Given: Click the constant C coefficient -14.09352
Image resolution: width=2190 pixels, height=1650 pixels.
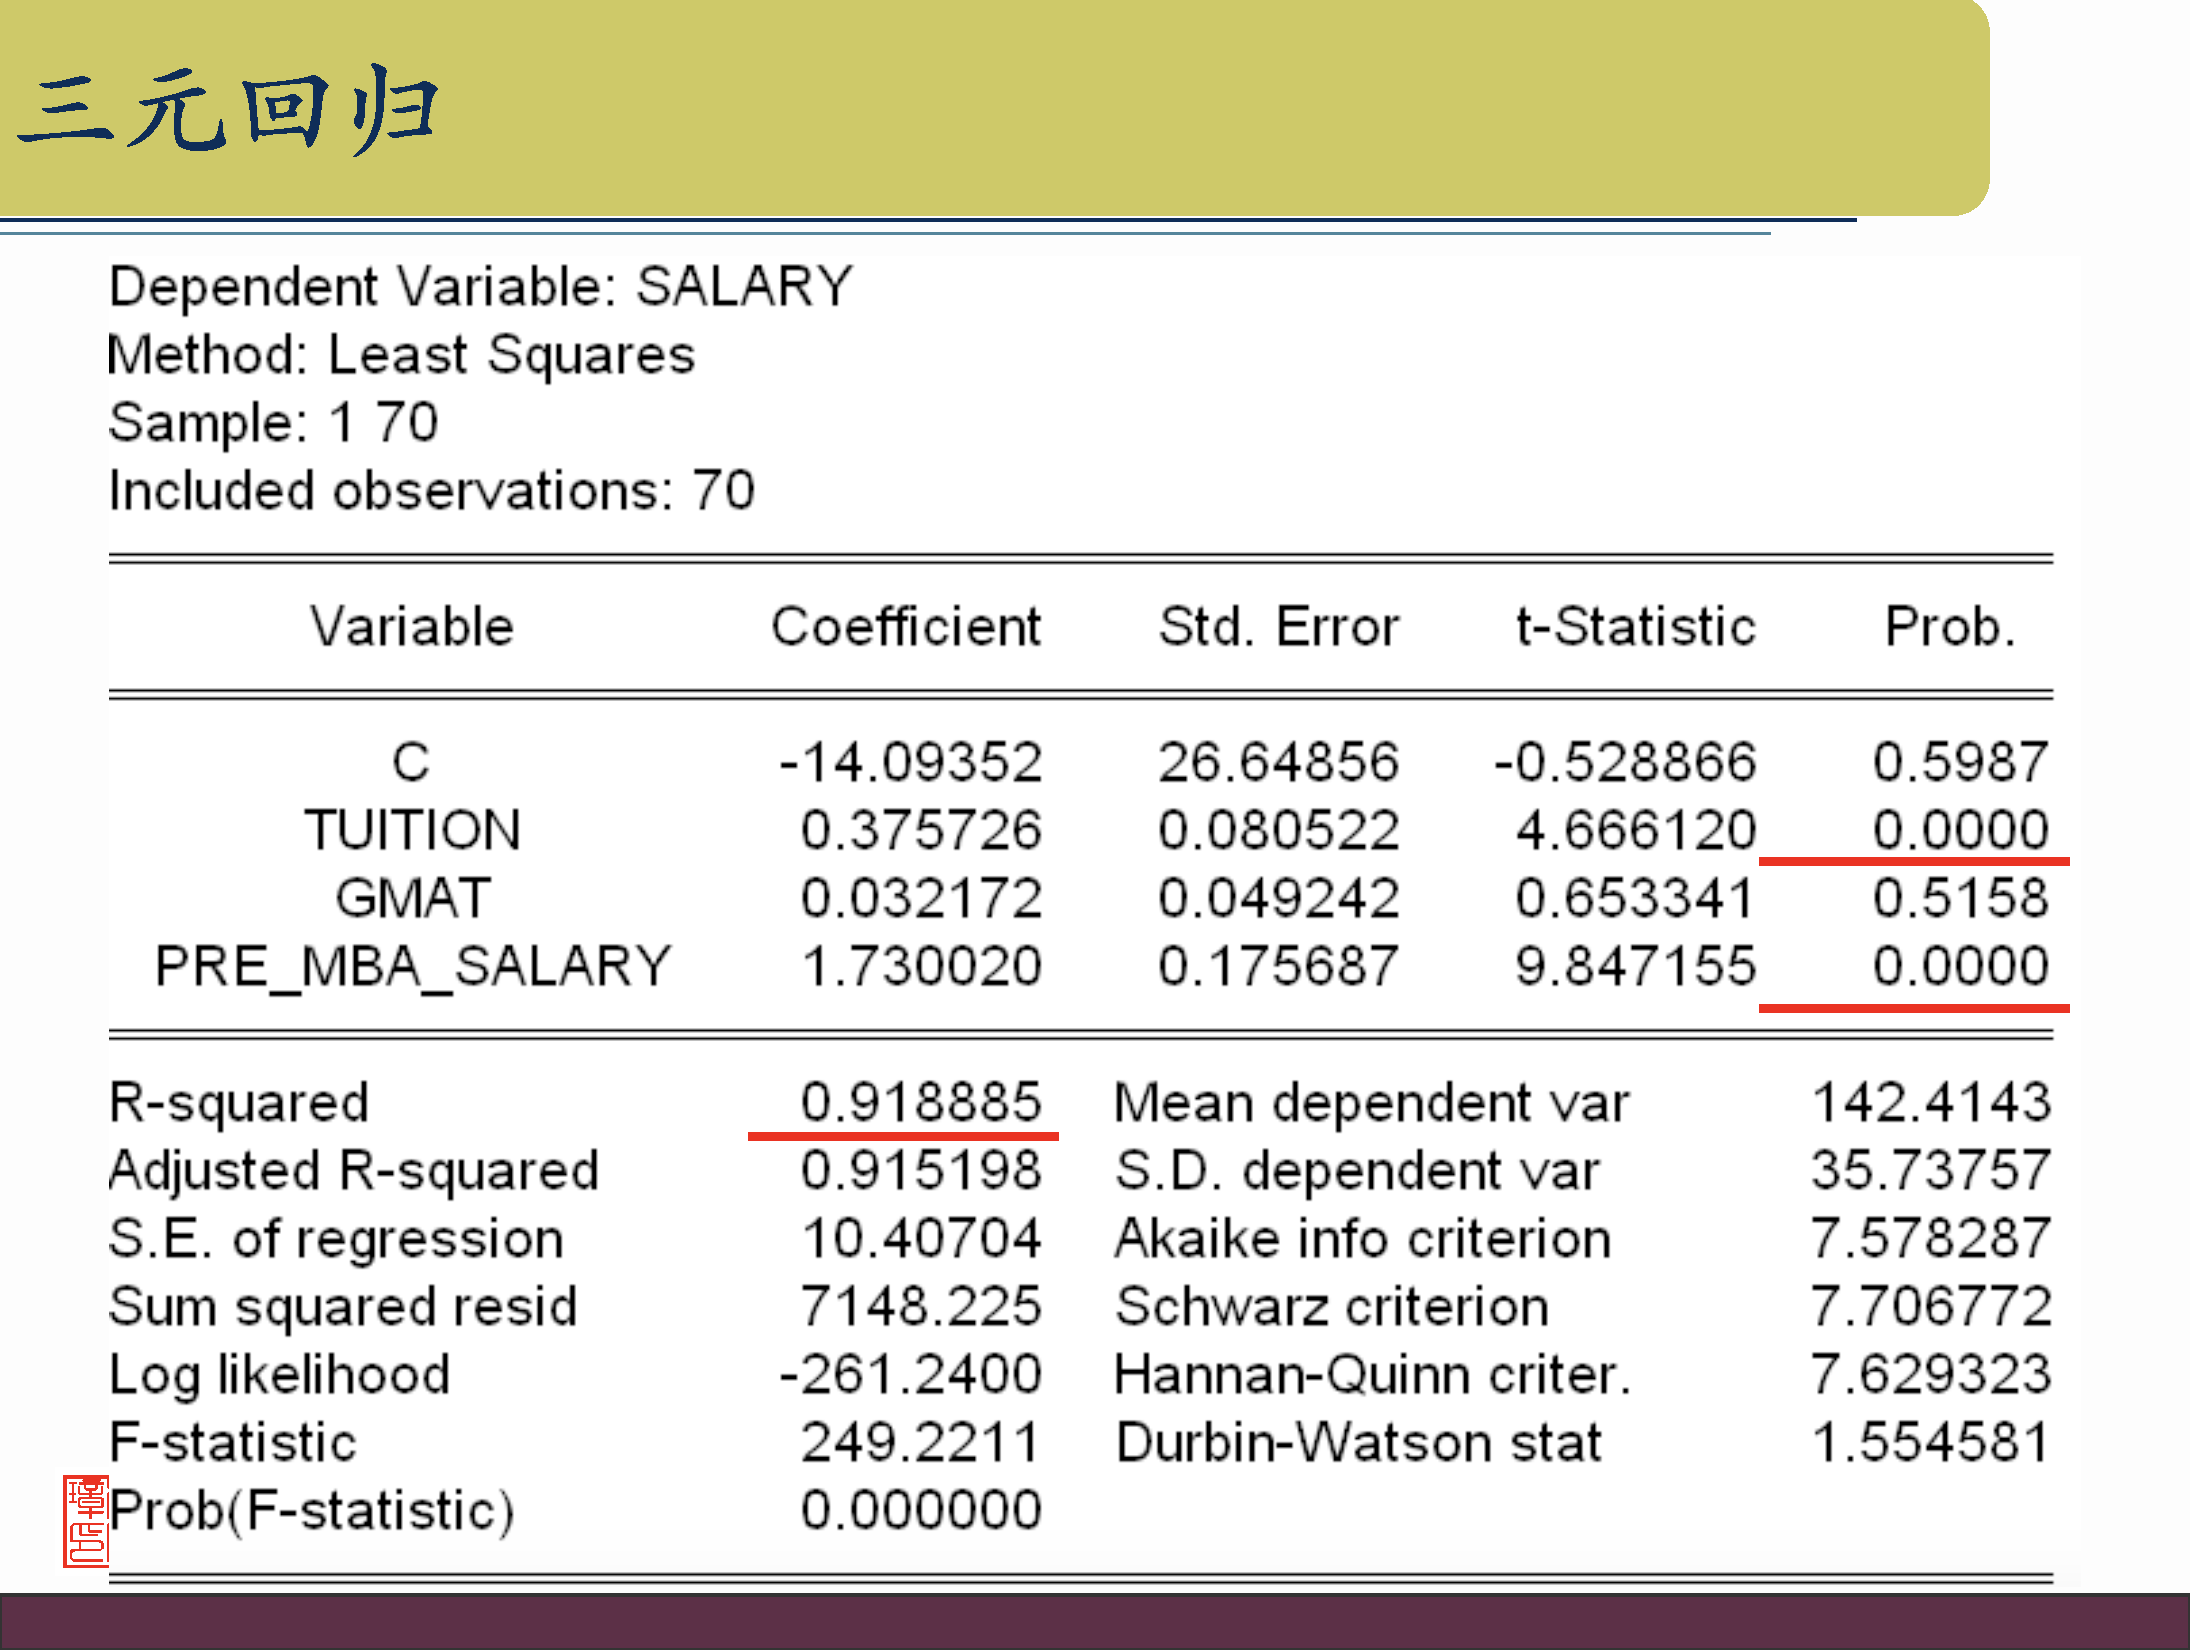Looking at the screenshot, I should 911,762.
